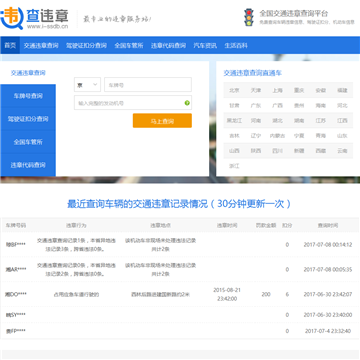
Task: Choose 安徽 in the province grid
Action: (x=321, y=90)
